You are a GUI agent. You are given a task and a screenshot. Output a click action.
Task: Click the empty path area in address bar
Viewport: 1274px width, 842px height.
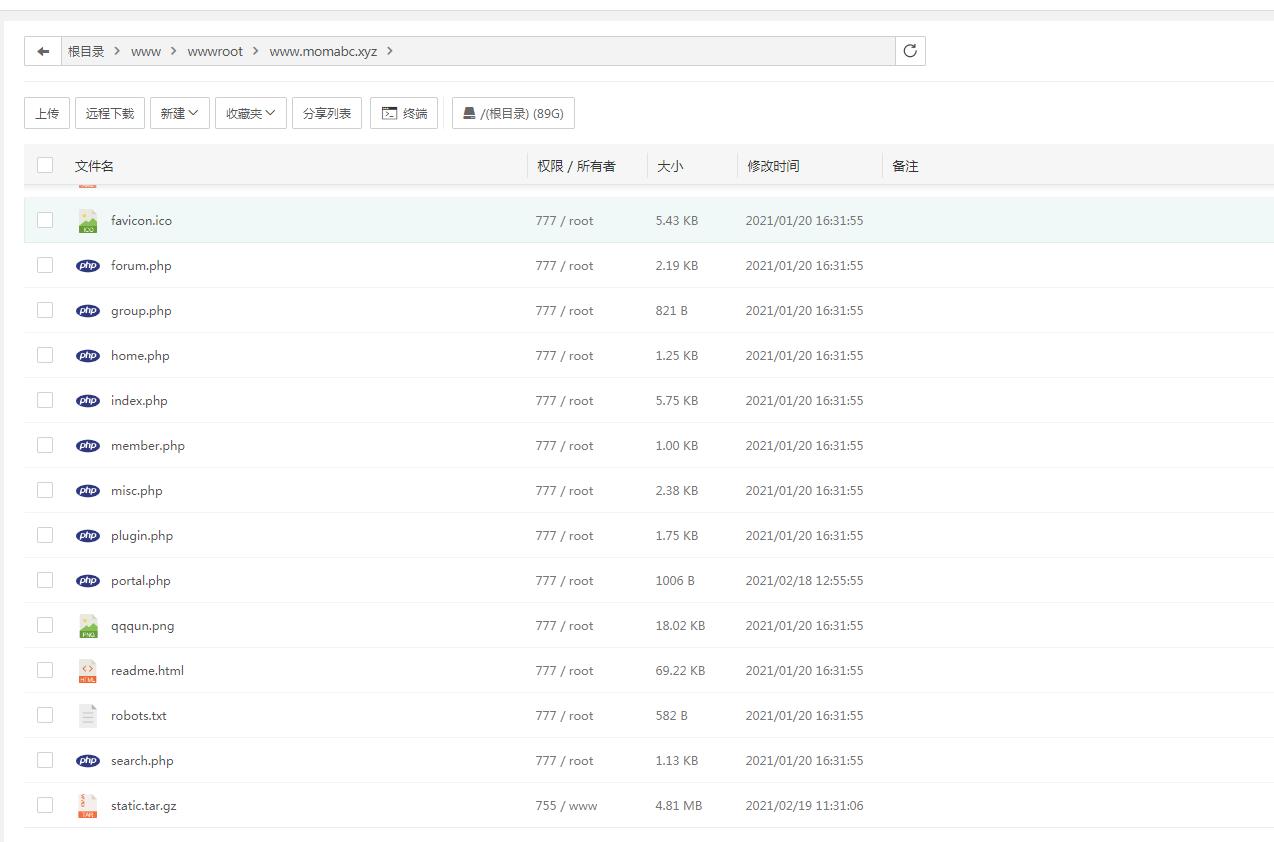point(645,51)
